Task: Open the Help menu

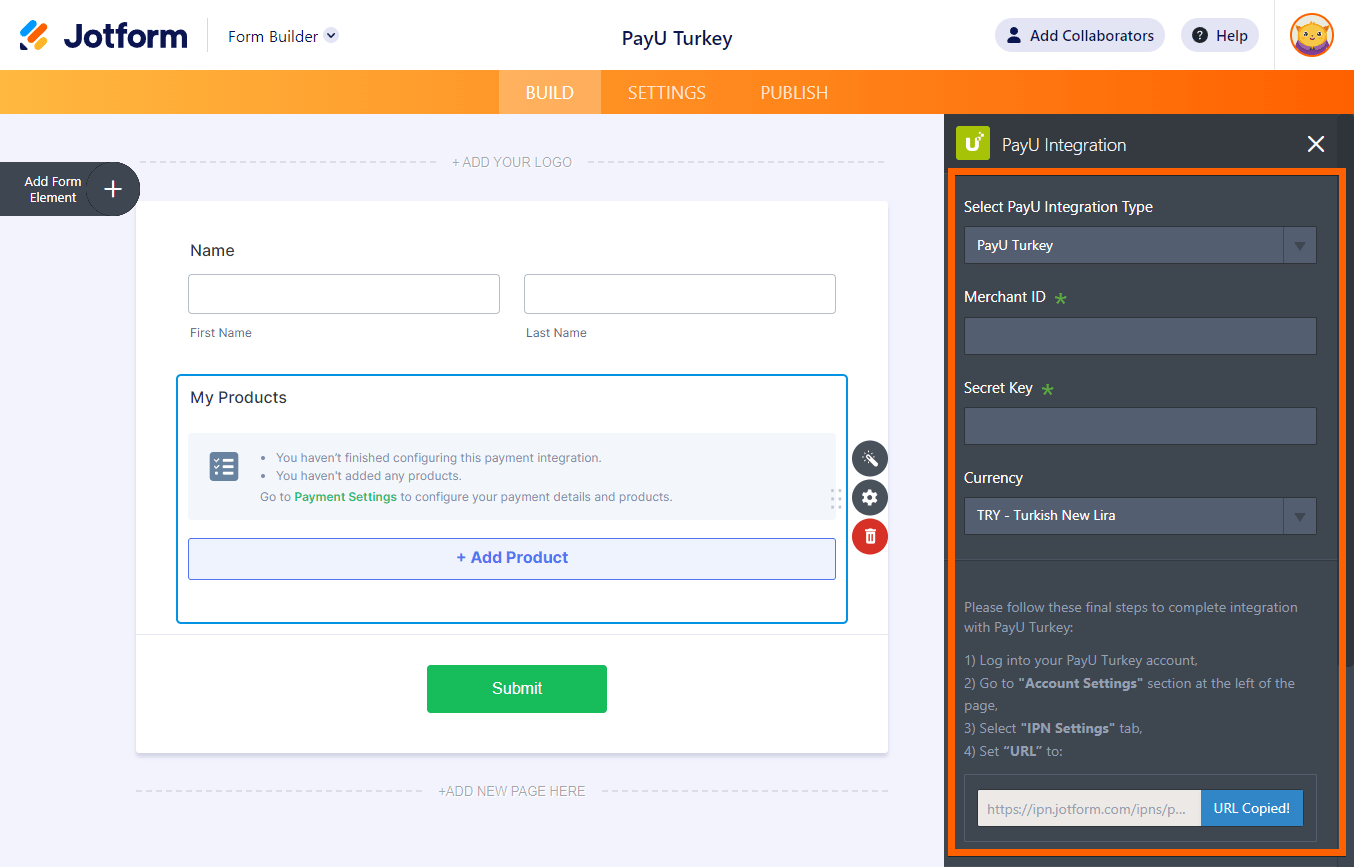Action: (x=1220, y=35)
